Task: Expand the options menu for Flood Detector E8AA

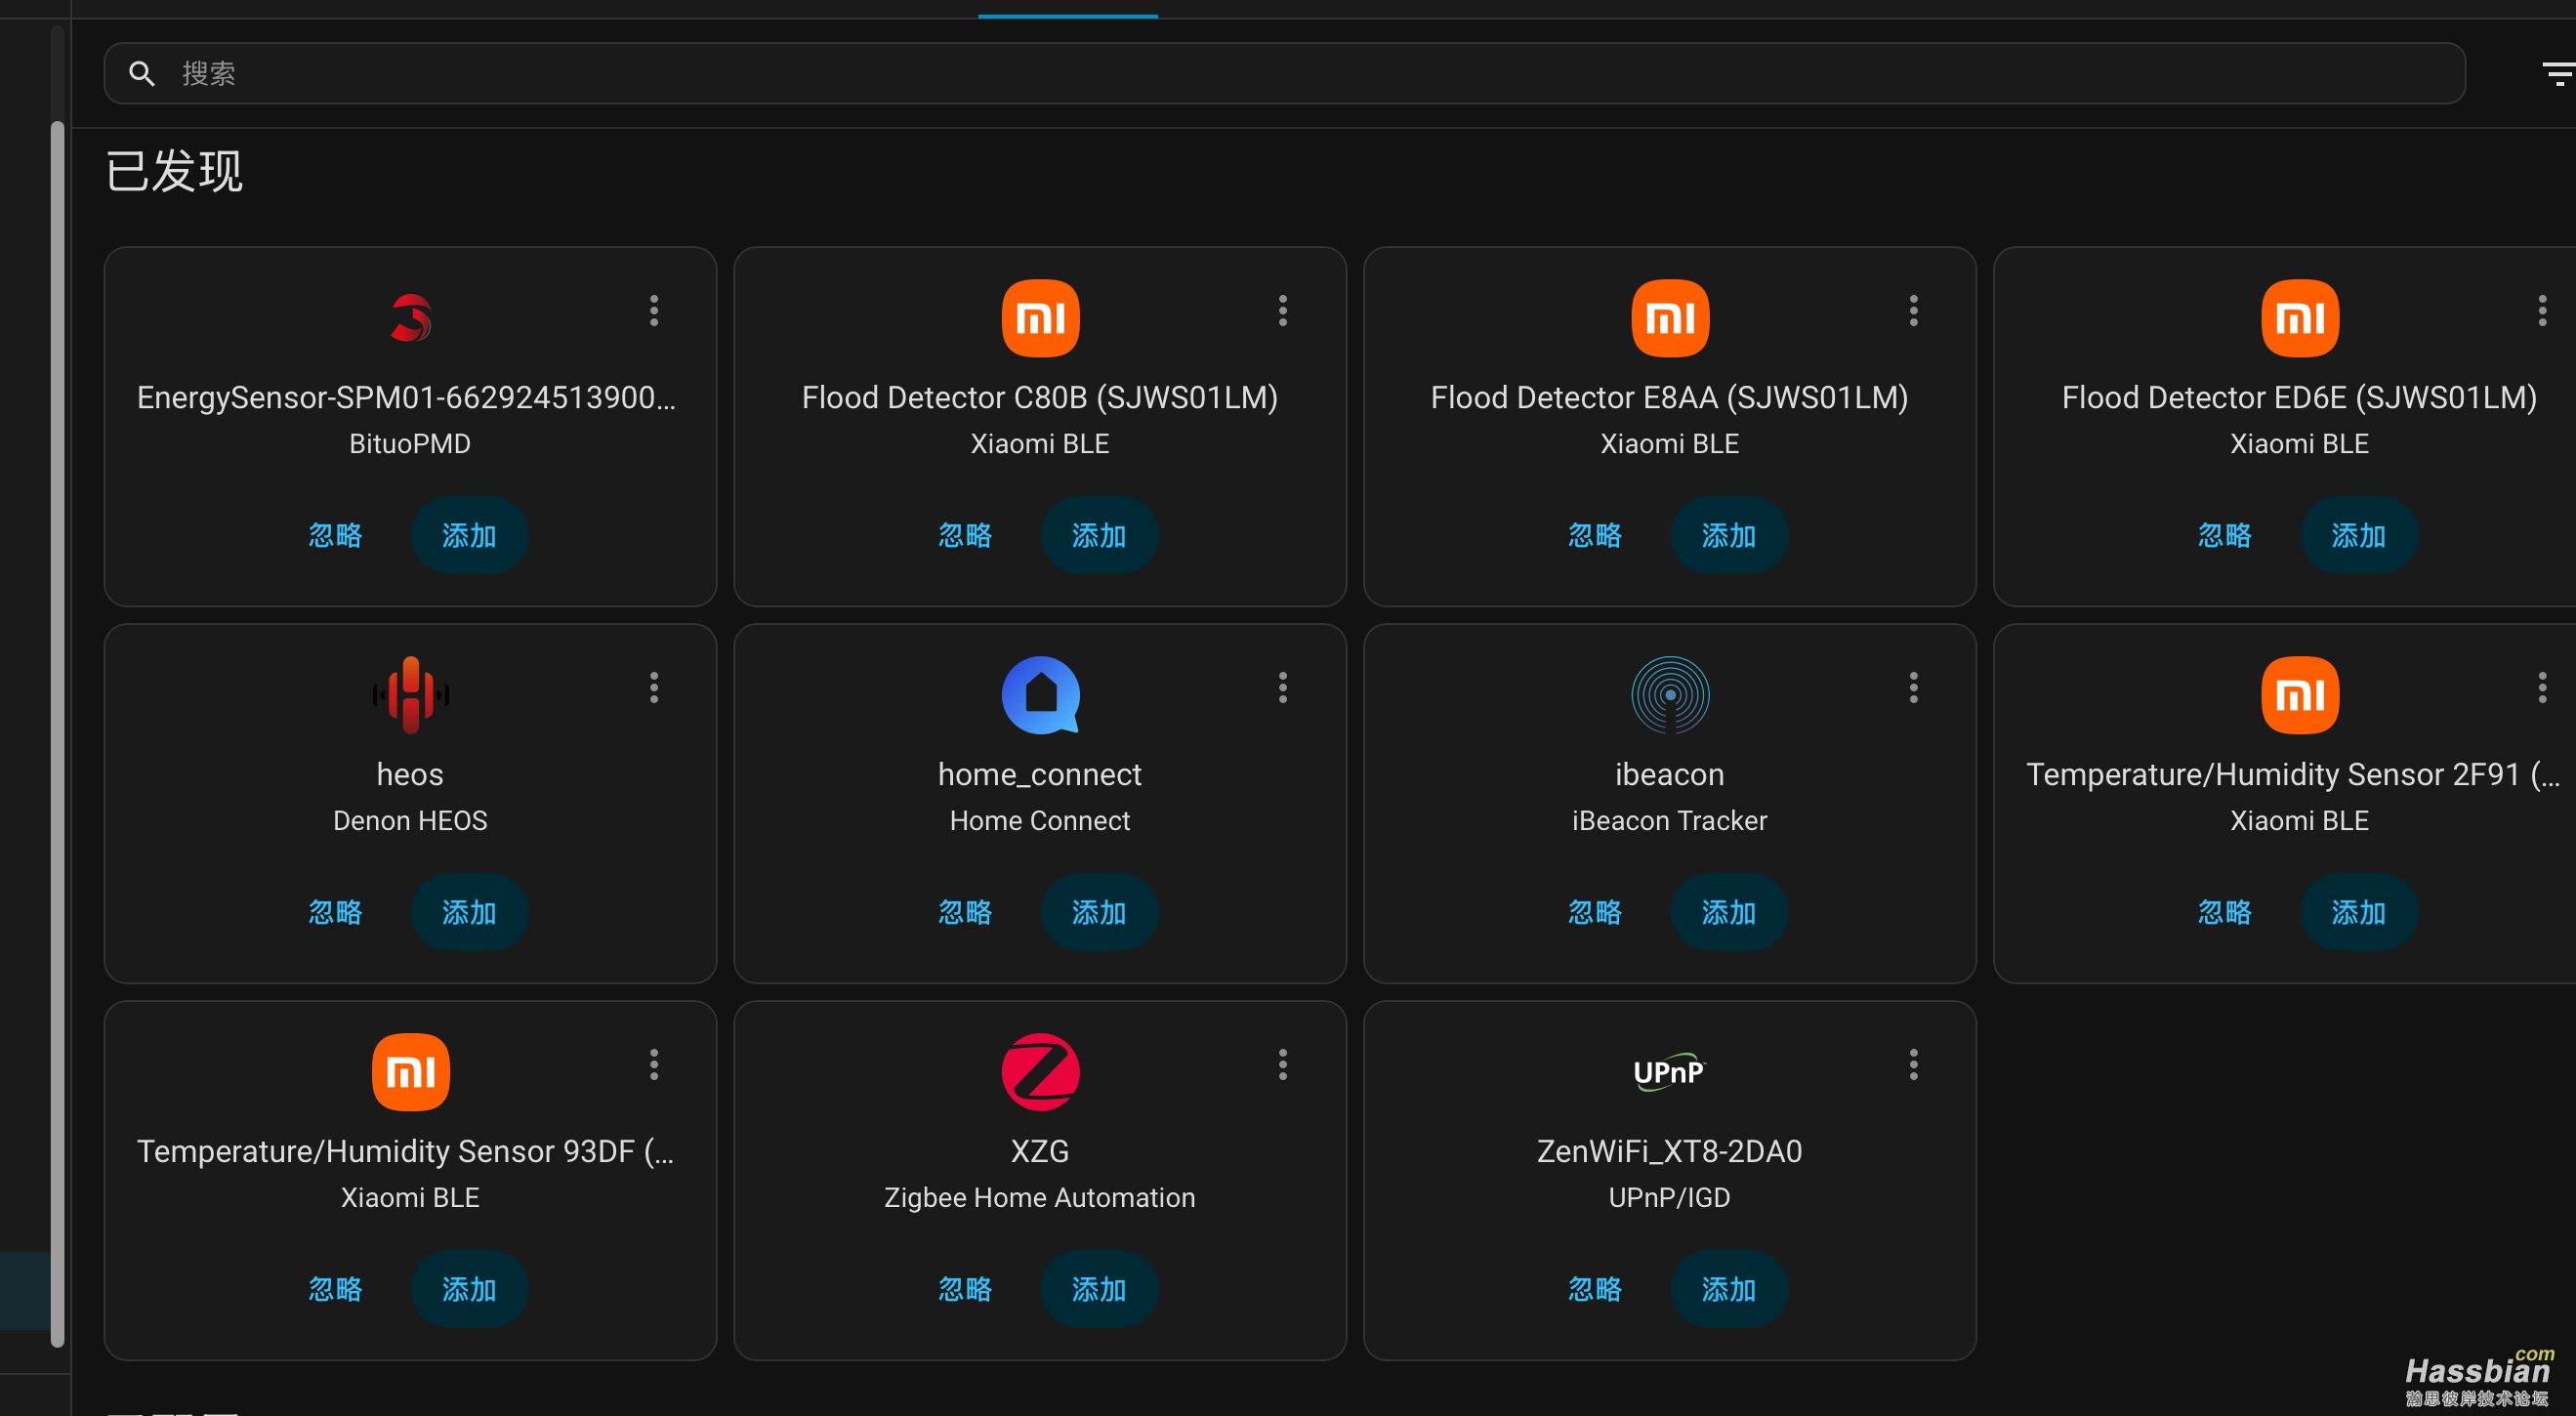Action: click(x=1913, y=311)
